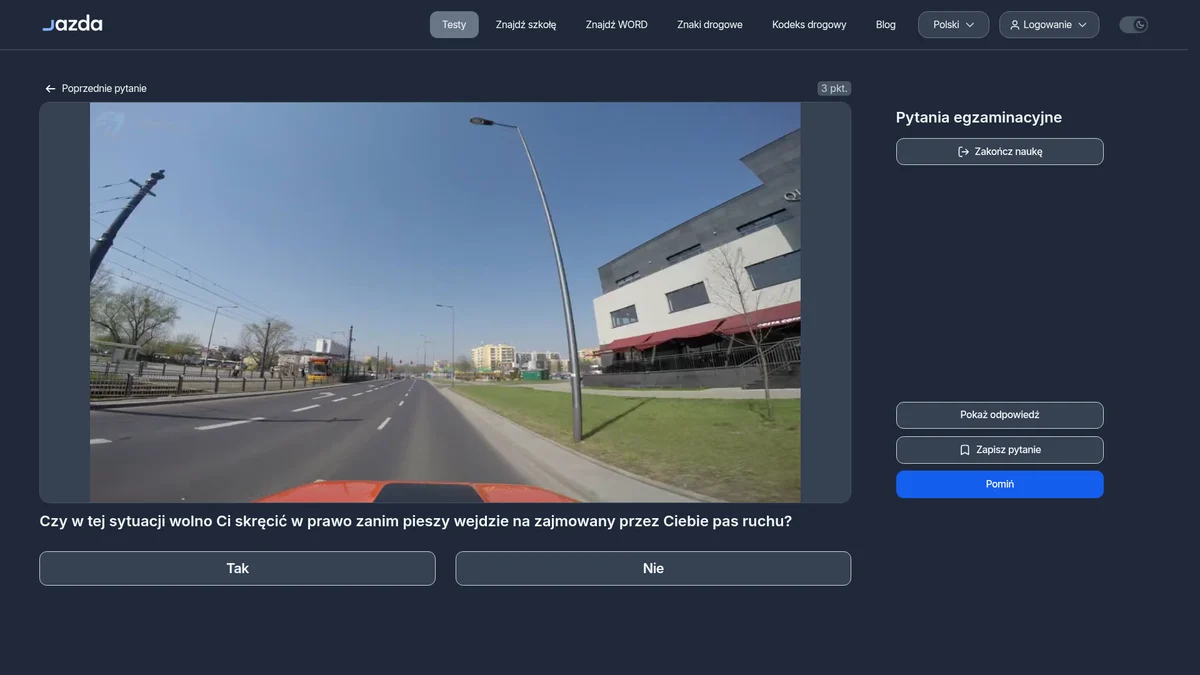Click the Pytania egzaminacyjne heading

coord(979,117)
